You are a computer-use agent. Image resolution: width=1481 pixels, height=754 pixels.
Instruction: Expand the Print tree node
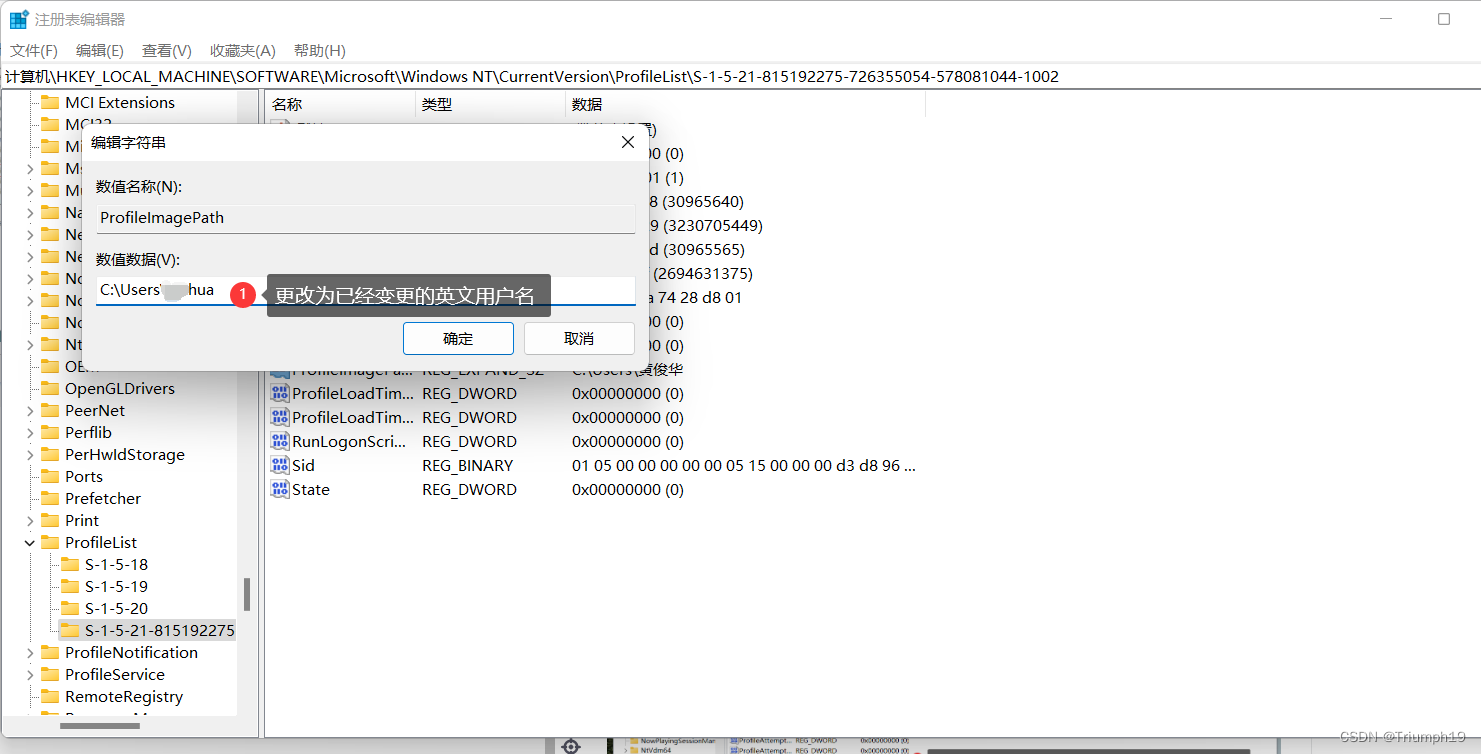(x=30, y=521)
